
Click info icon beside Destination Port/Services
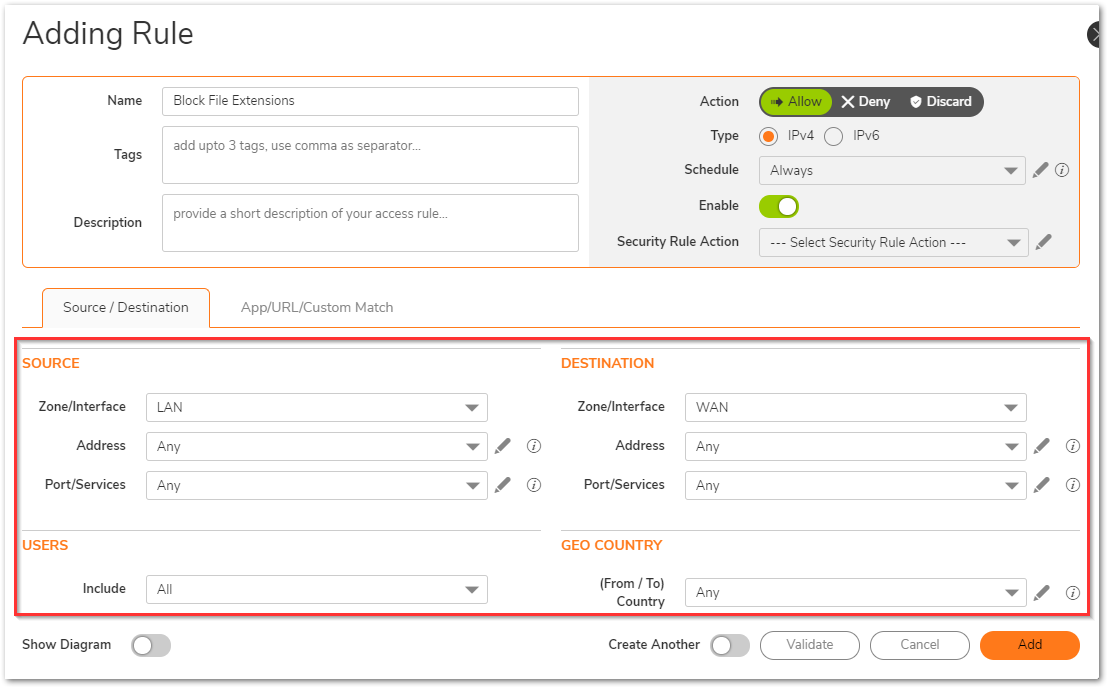pyautogui.click(x=1073, y=485)
